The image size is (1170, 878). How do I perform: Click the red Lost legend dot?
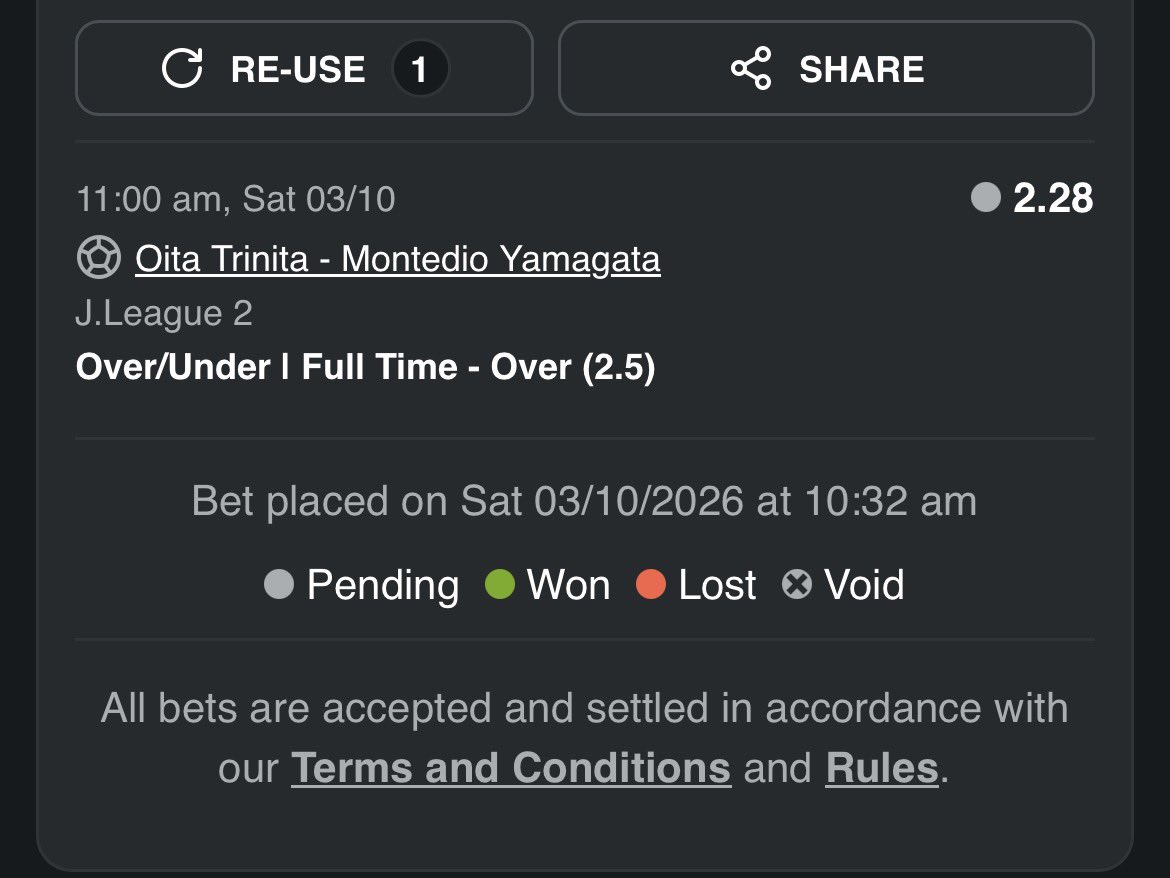click(651, 584)
